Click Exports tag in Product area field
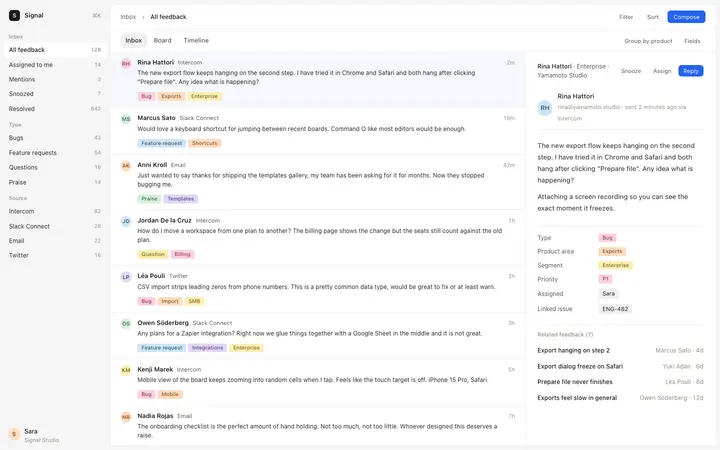 tap(612, 252)
